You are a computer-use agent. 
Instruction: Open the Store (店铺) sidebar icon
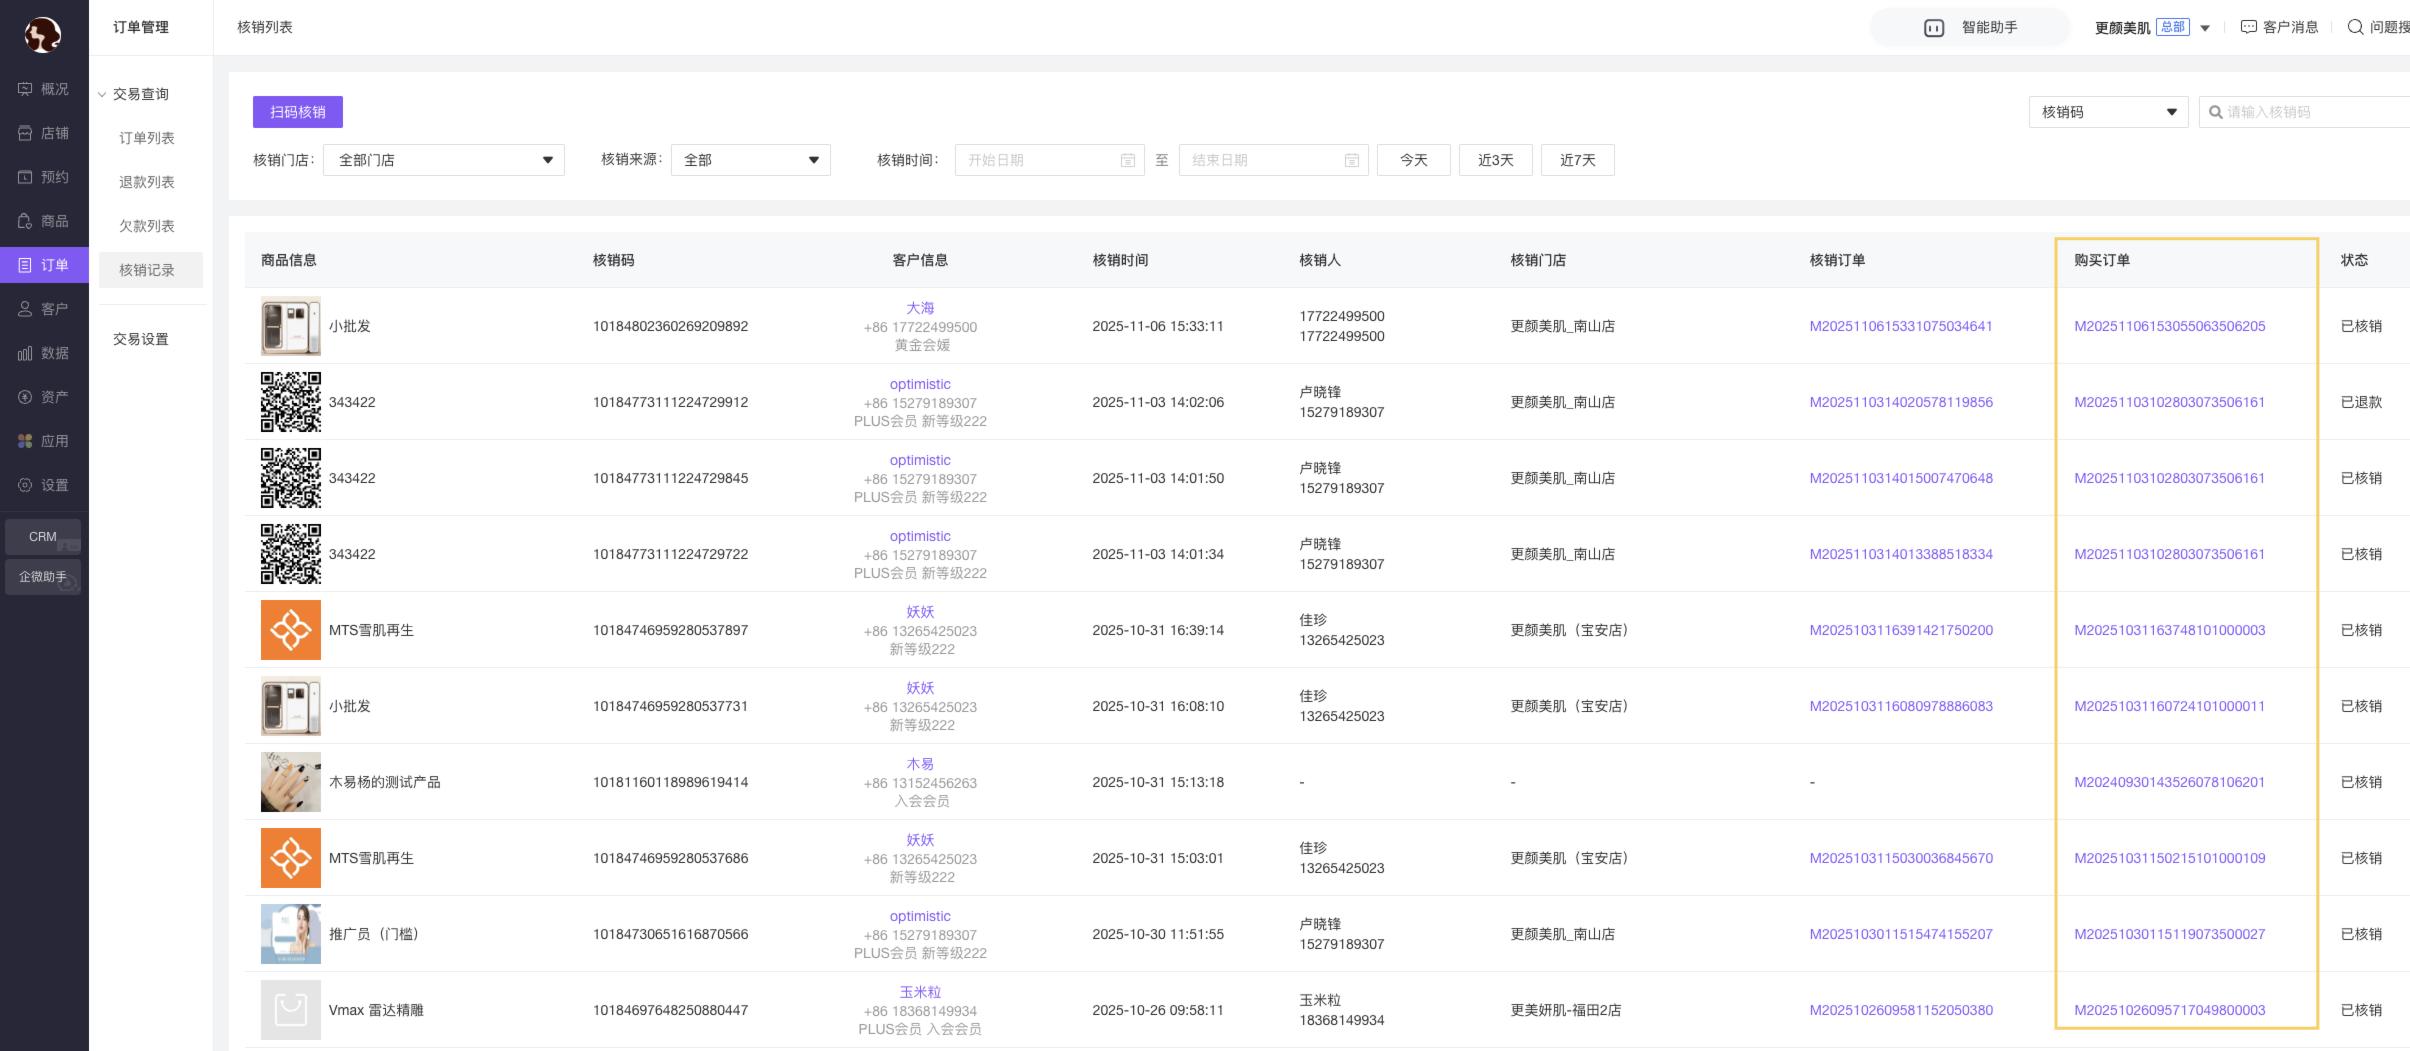pyautogui.click(x=25, y=133)
